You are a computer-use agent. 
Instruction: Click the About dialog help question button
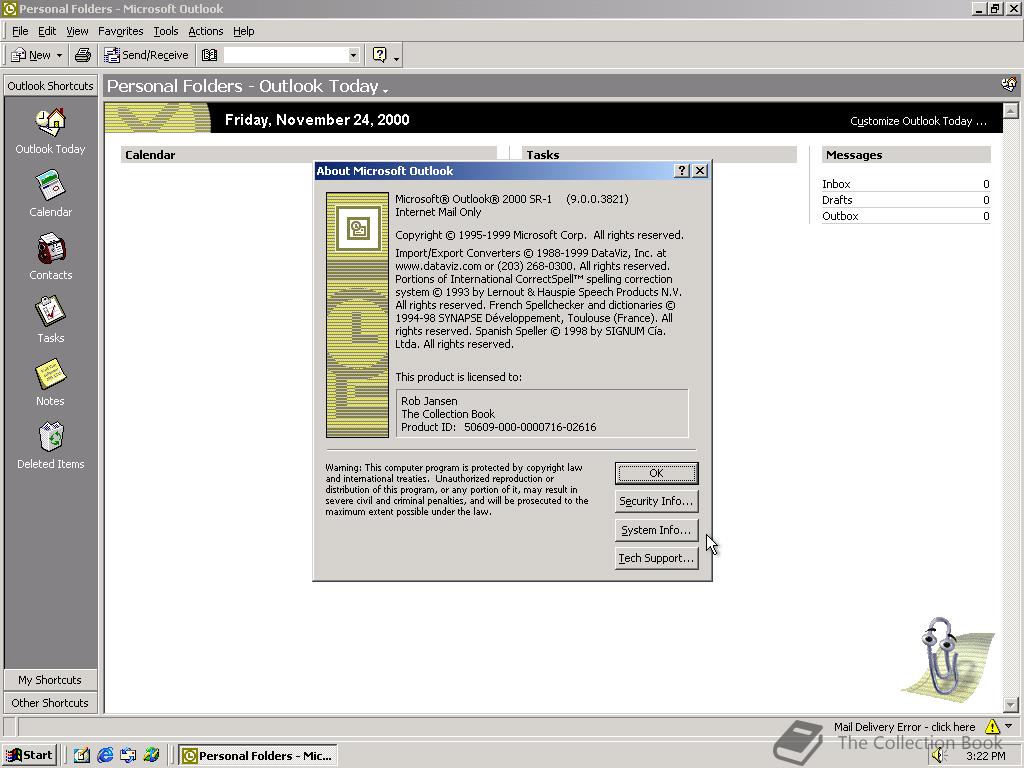(682, 170)
